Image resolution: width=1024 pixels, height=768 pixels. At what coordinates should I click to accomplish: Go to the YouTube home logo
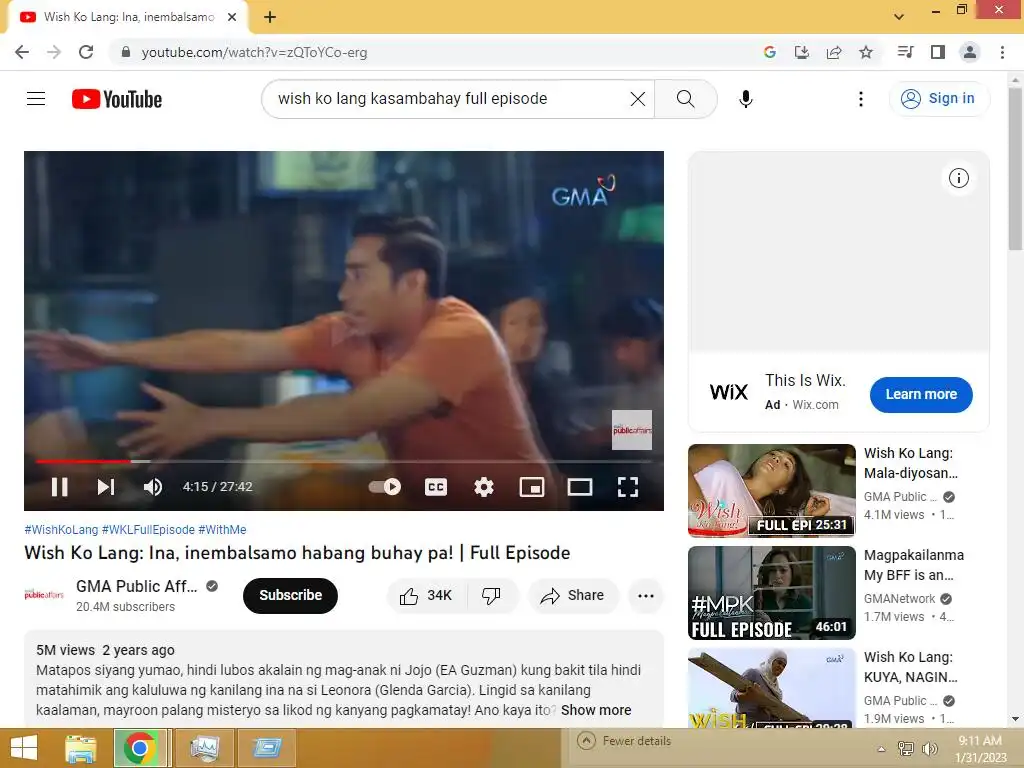pos(117,99)
